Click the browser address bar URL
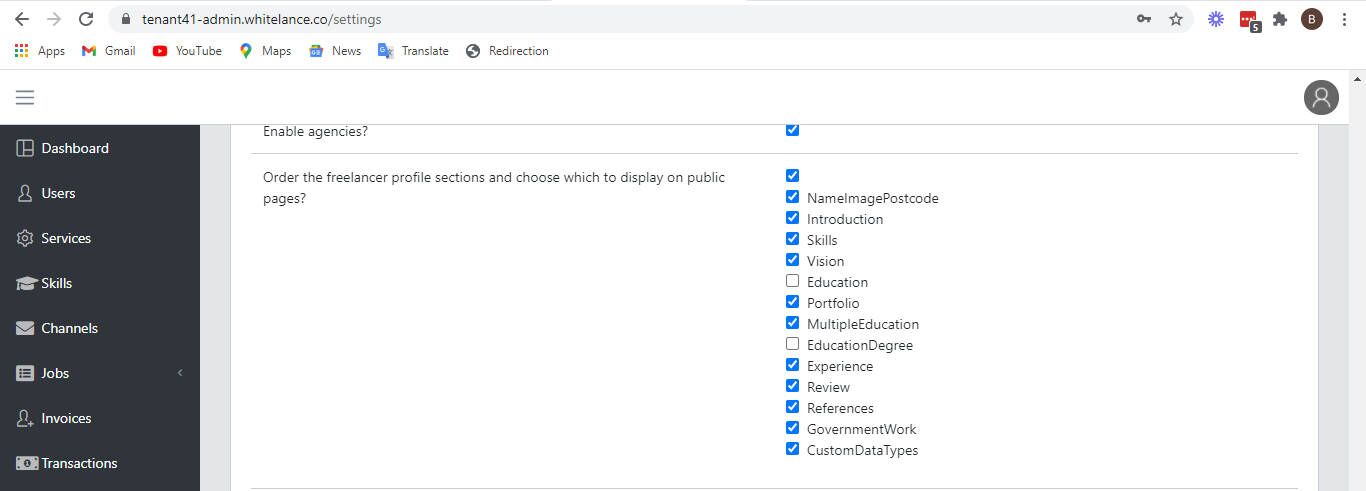This screenshot has height=491, width=1366. (x=261, y=19)
